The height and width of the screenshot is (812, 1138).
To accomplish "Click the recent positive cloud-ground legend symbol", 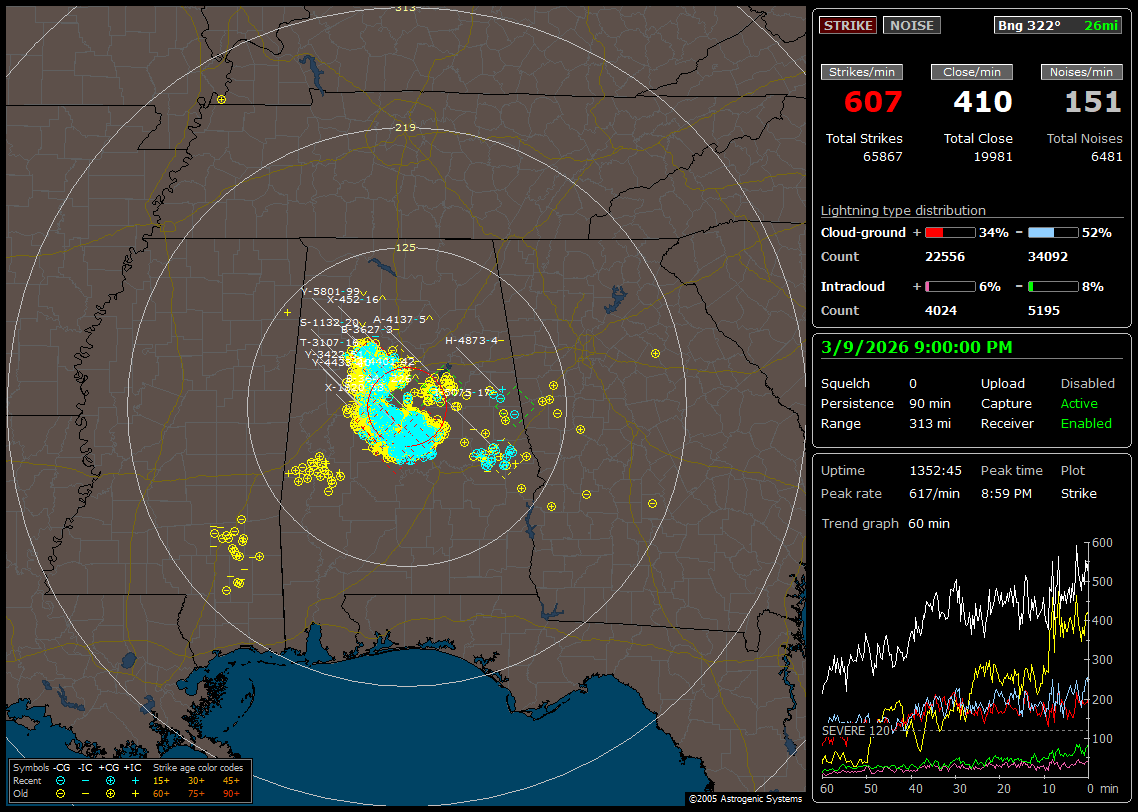I will [110, 780].
